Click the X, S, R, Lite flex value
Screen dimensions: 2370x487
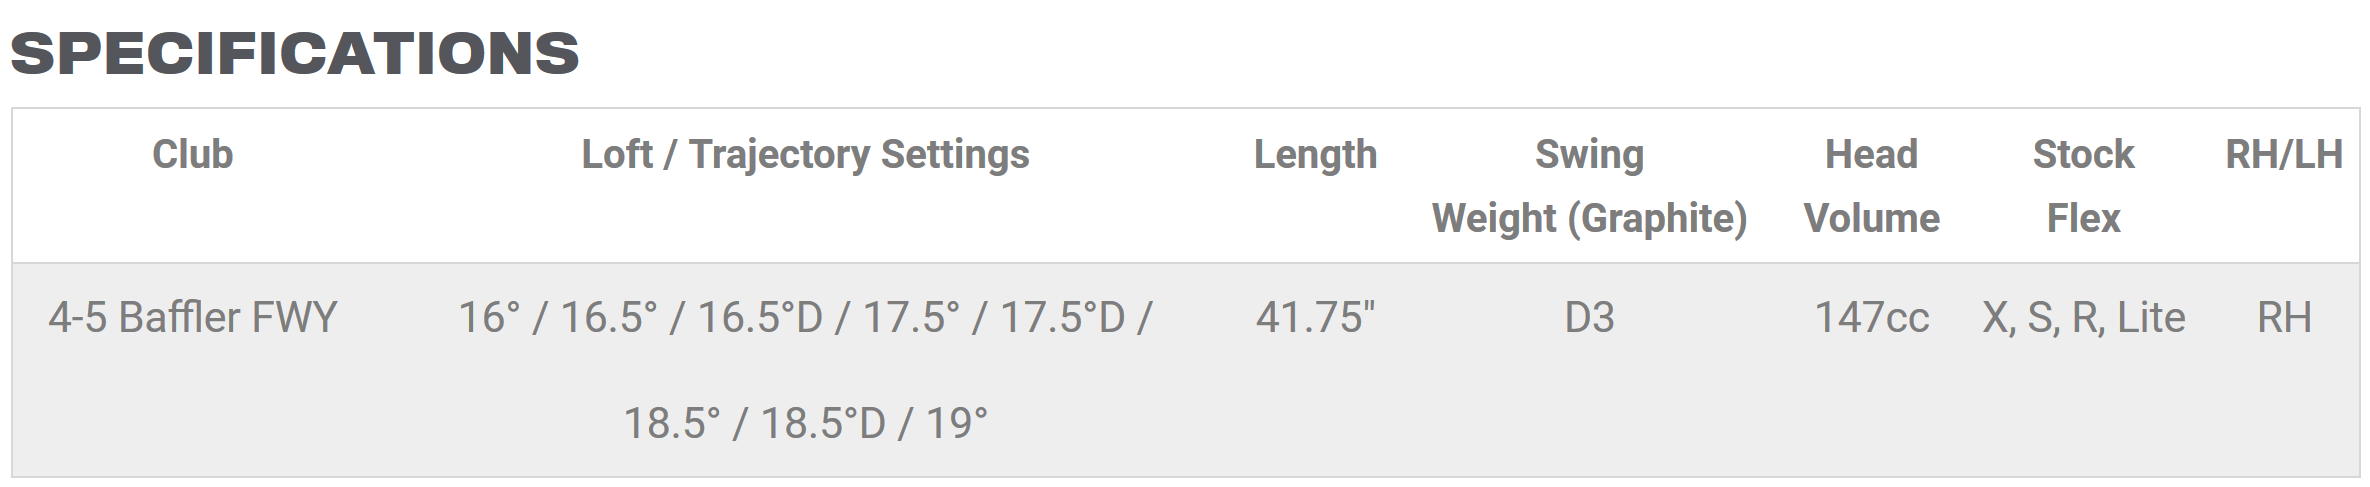2083,319
